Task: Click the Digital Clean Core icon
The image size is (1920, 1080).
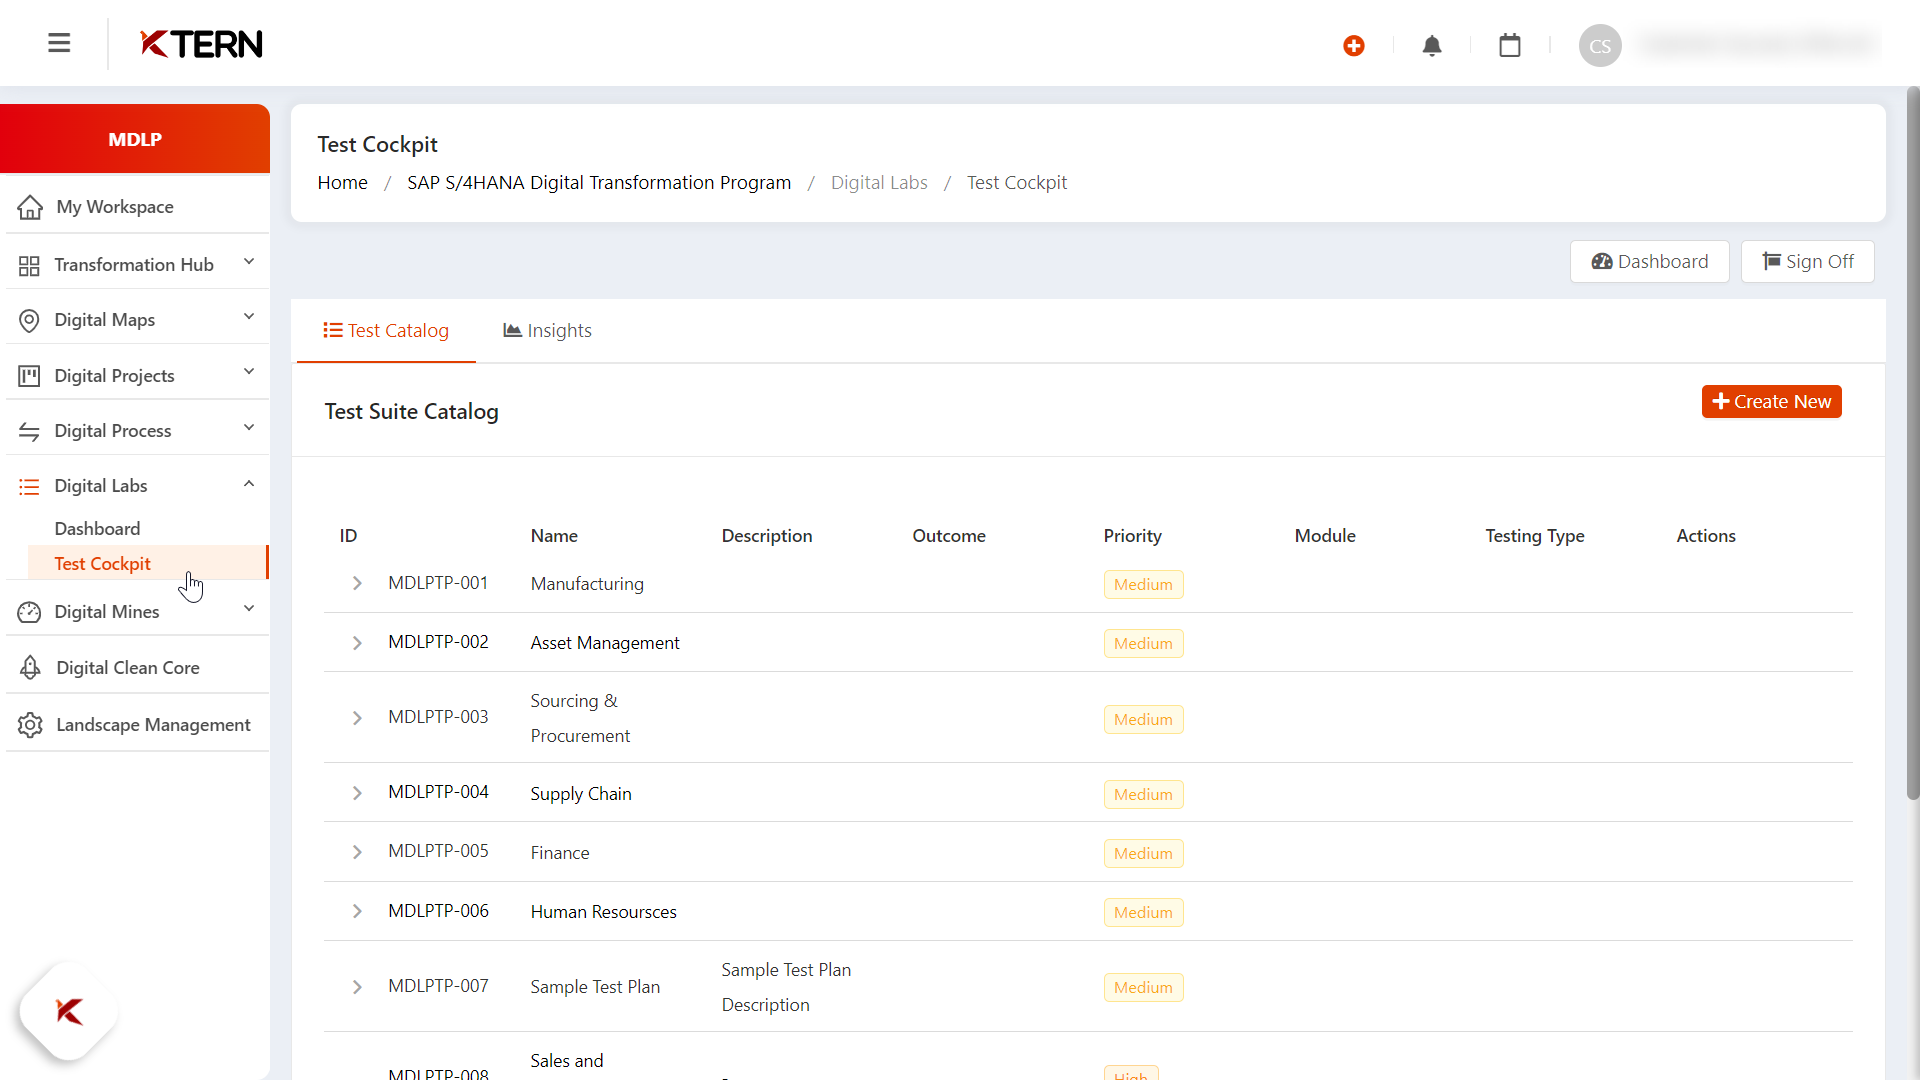Action: click(x=30, y=667)
